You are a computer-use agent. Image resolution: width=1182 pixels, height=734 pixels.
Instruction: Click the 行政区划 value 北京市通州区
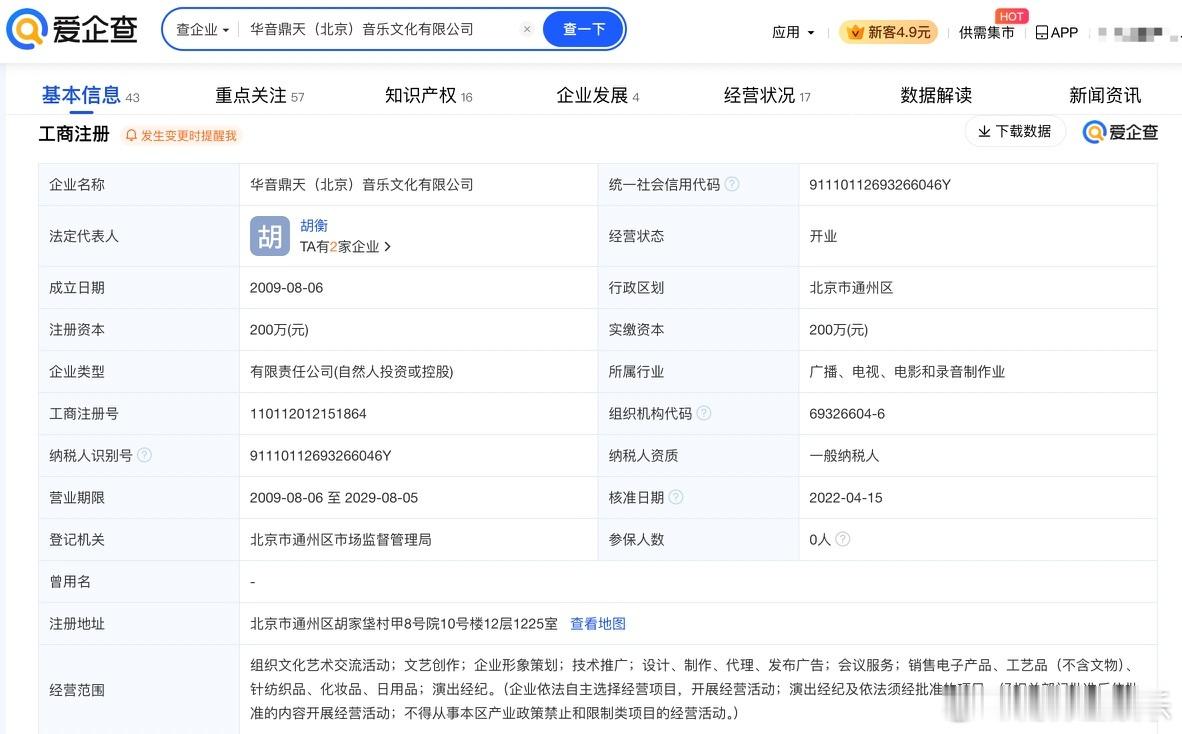851,288
